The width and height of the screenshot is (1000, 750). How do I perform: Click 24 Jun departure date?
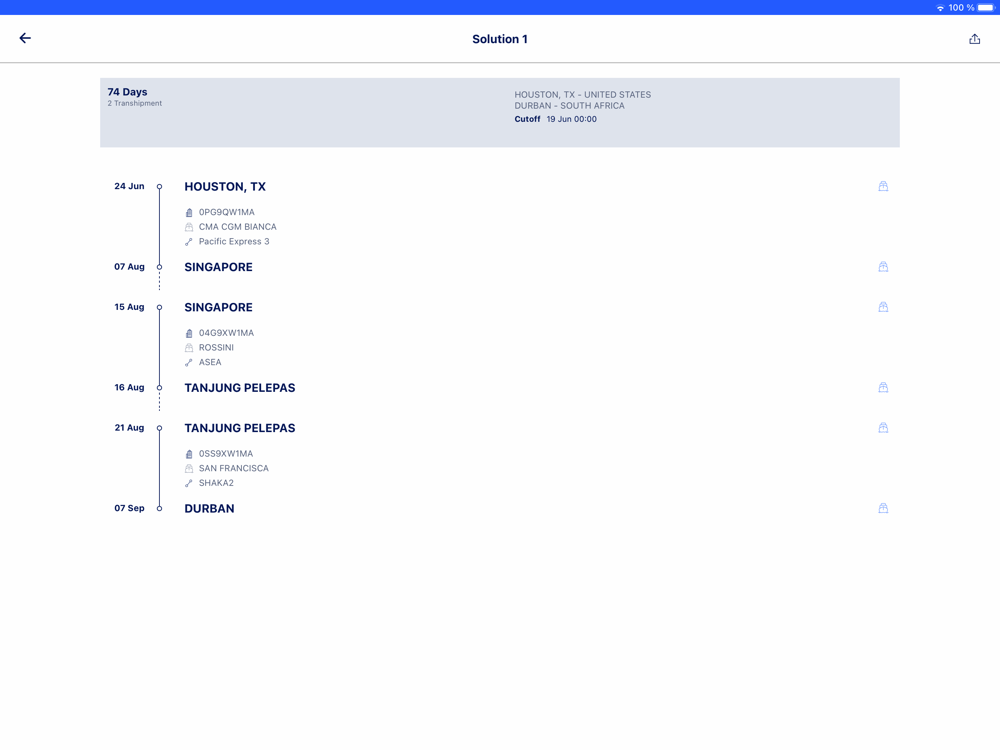pos(129,186)
